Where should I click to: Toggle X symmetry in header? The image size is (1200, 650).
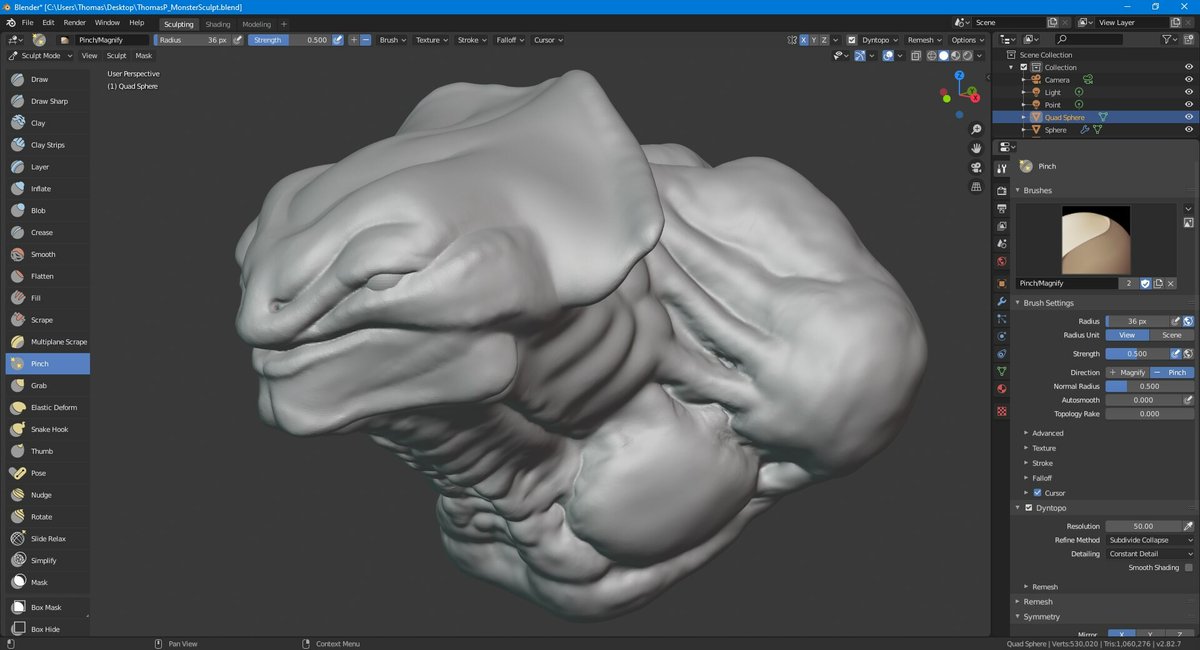coord(804,40)
